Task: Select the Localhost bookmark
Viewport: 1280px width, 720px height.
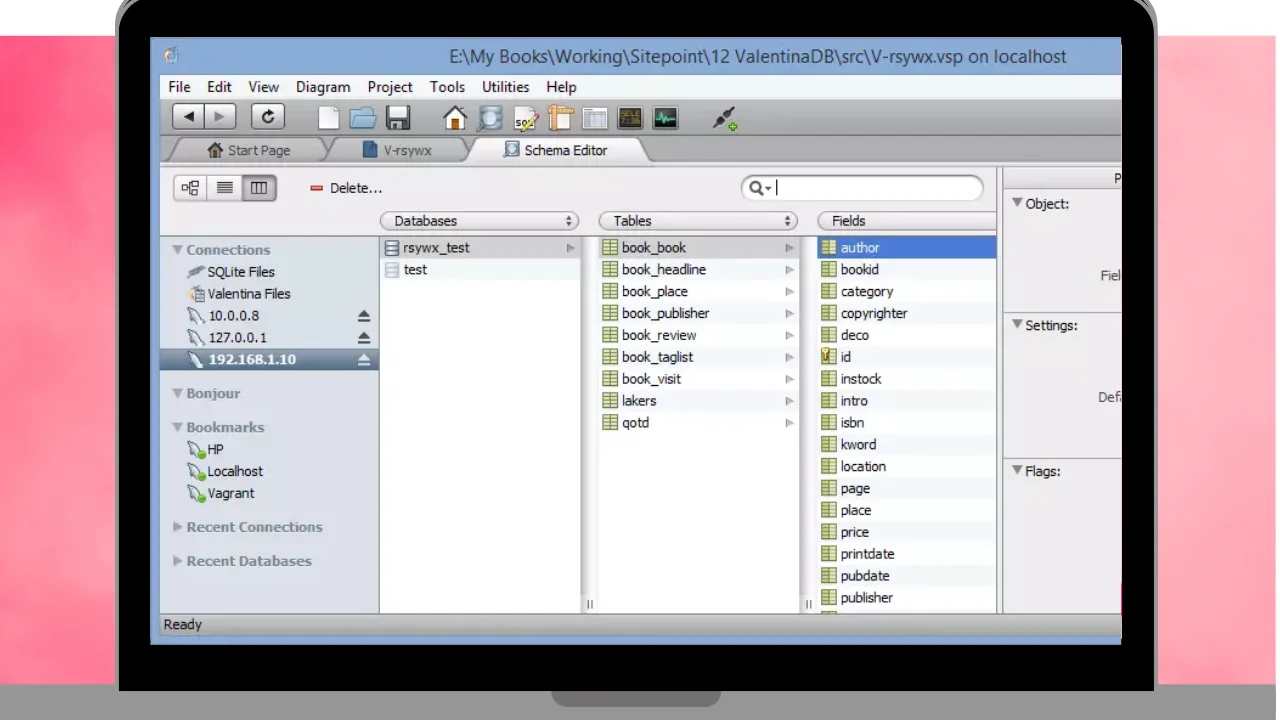Action: point(269,472)
